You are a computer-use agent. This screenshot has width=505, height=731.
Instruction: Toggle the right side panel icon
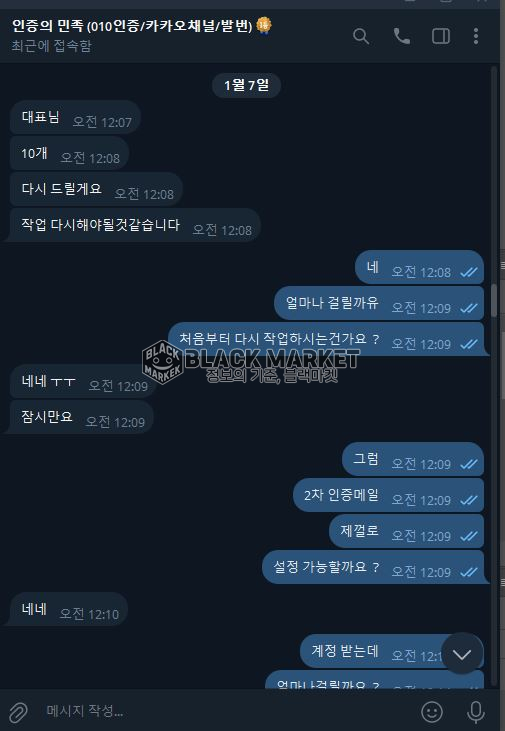coord(441,36)
